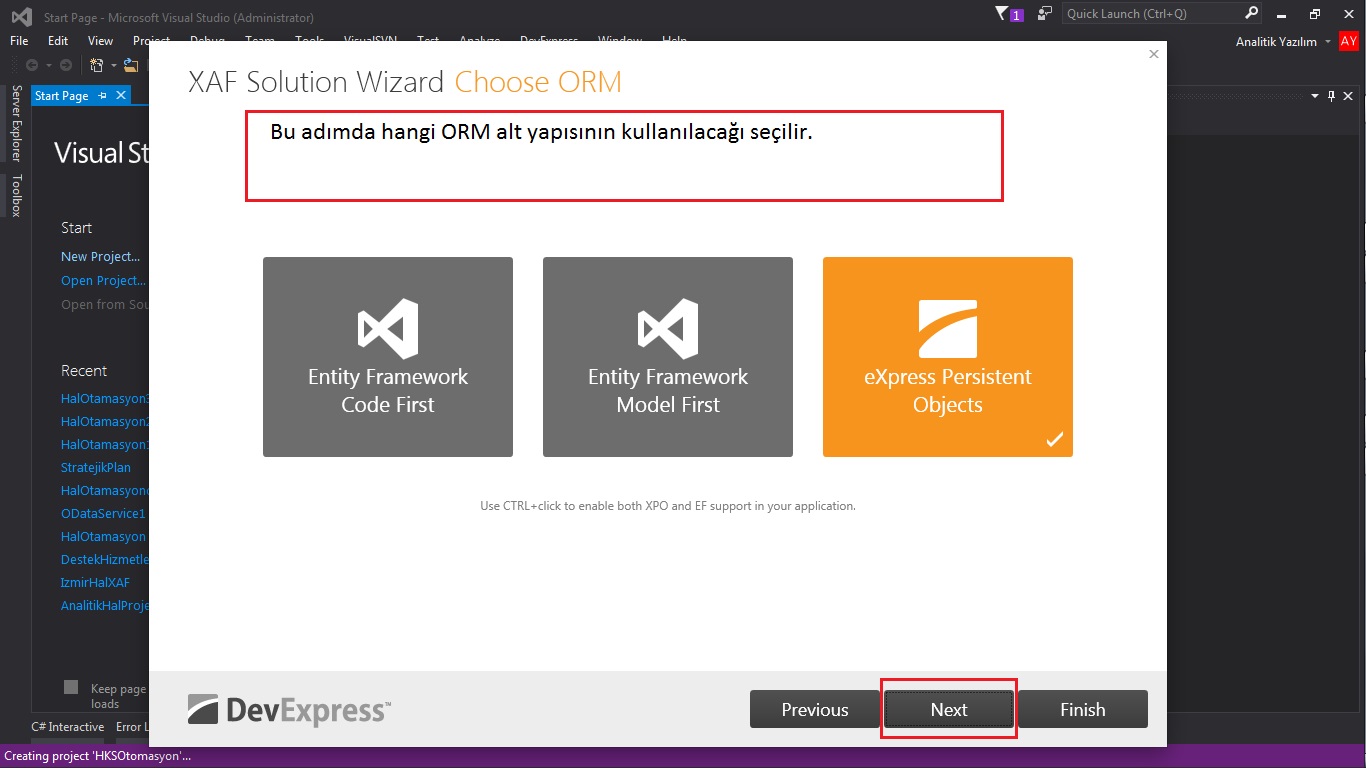Open the Analitik Yazılım account dropdown
The width and height of the screenshot is (1366, 768).
(x=1329, y=41)
